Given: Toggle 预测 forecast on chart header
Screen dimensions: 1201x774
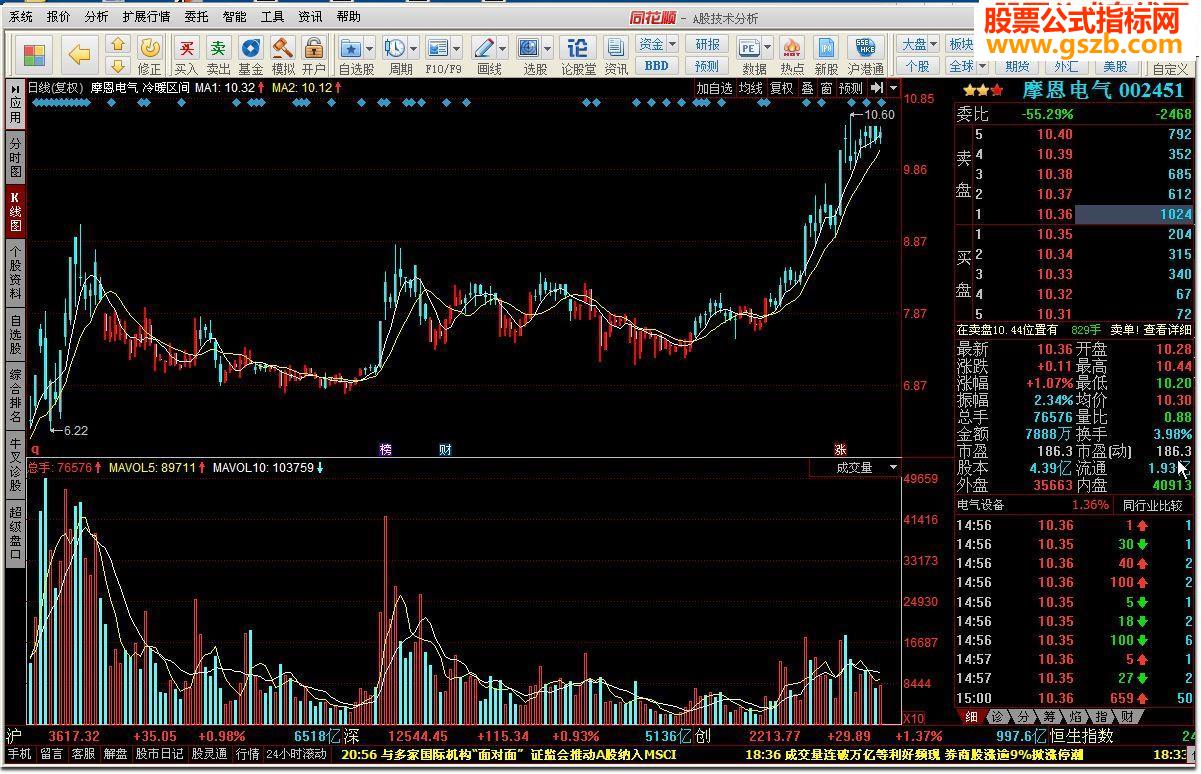Looking at the screenshot, I should tap(851, 88).
